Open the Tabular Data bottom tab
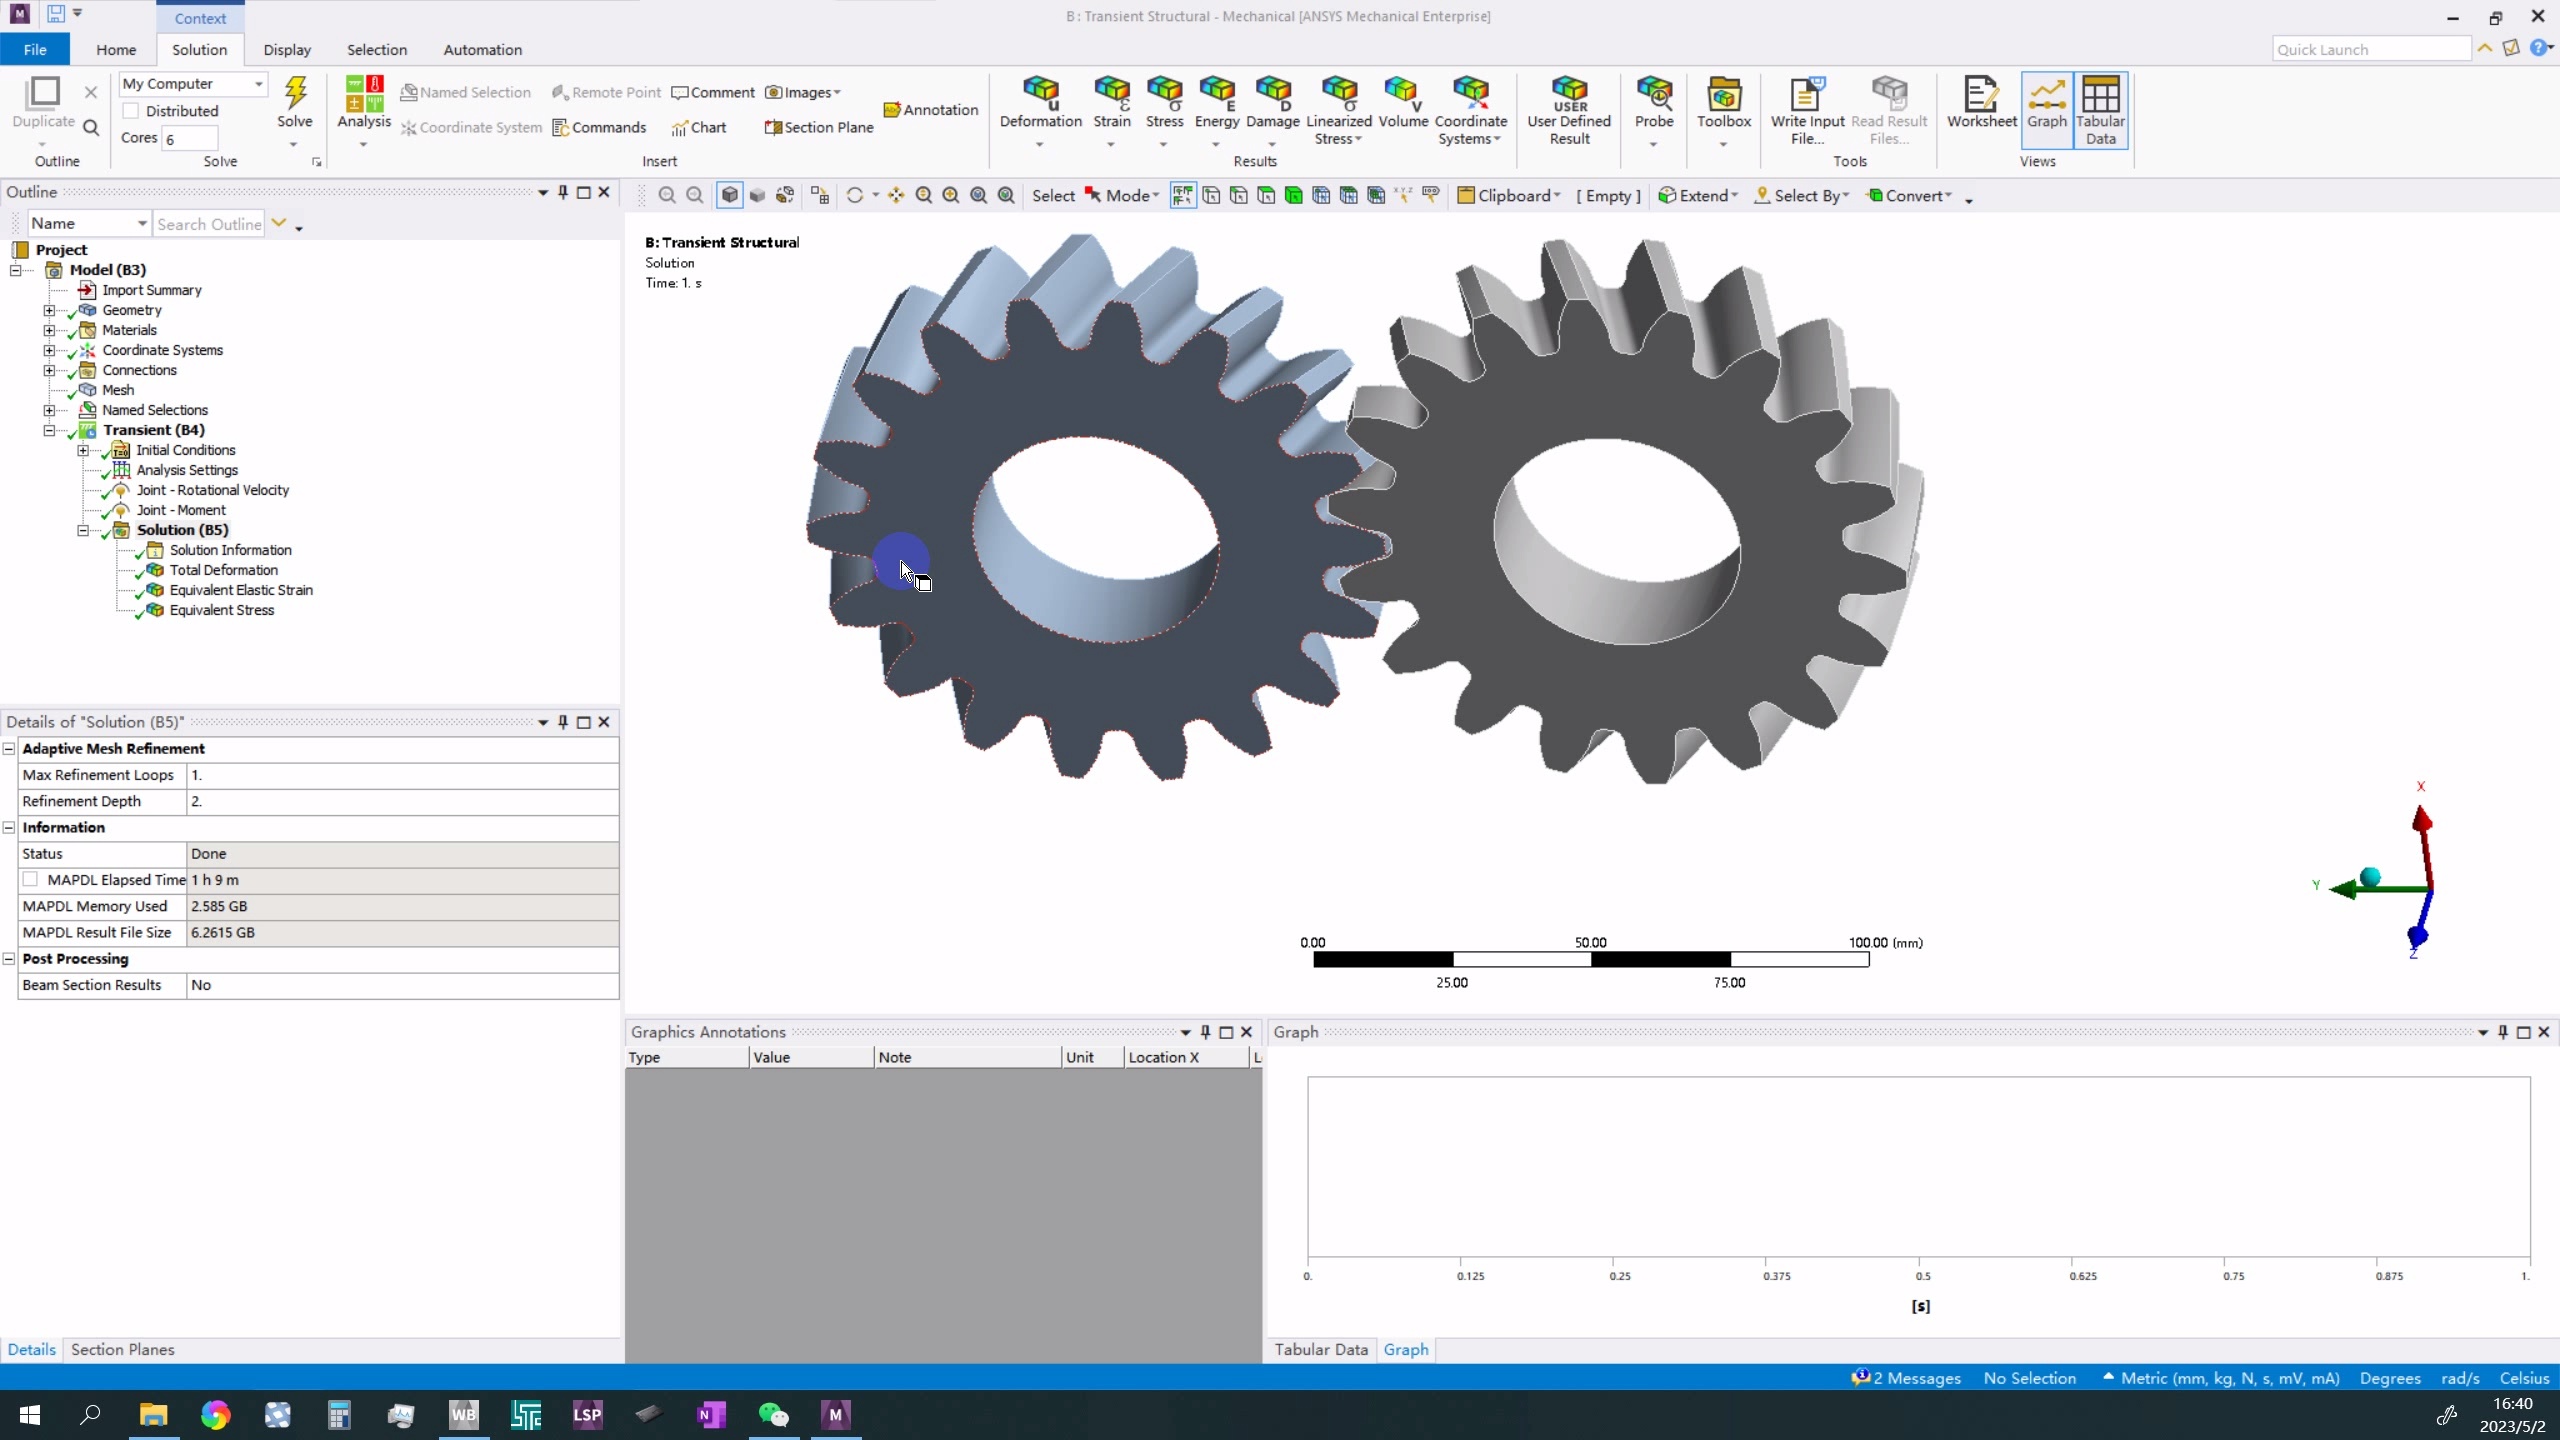Viewport: 2560px width, 1440px height. (1320, 1349)
